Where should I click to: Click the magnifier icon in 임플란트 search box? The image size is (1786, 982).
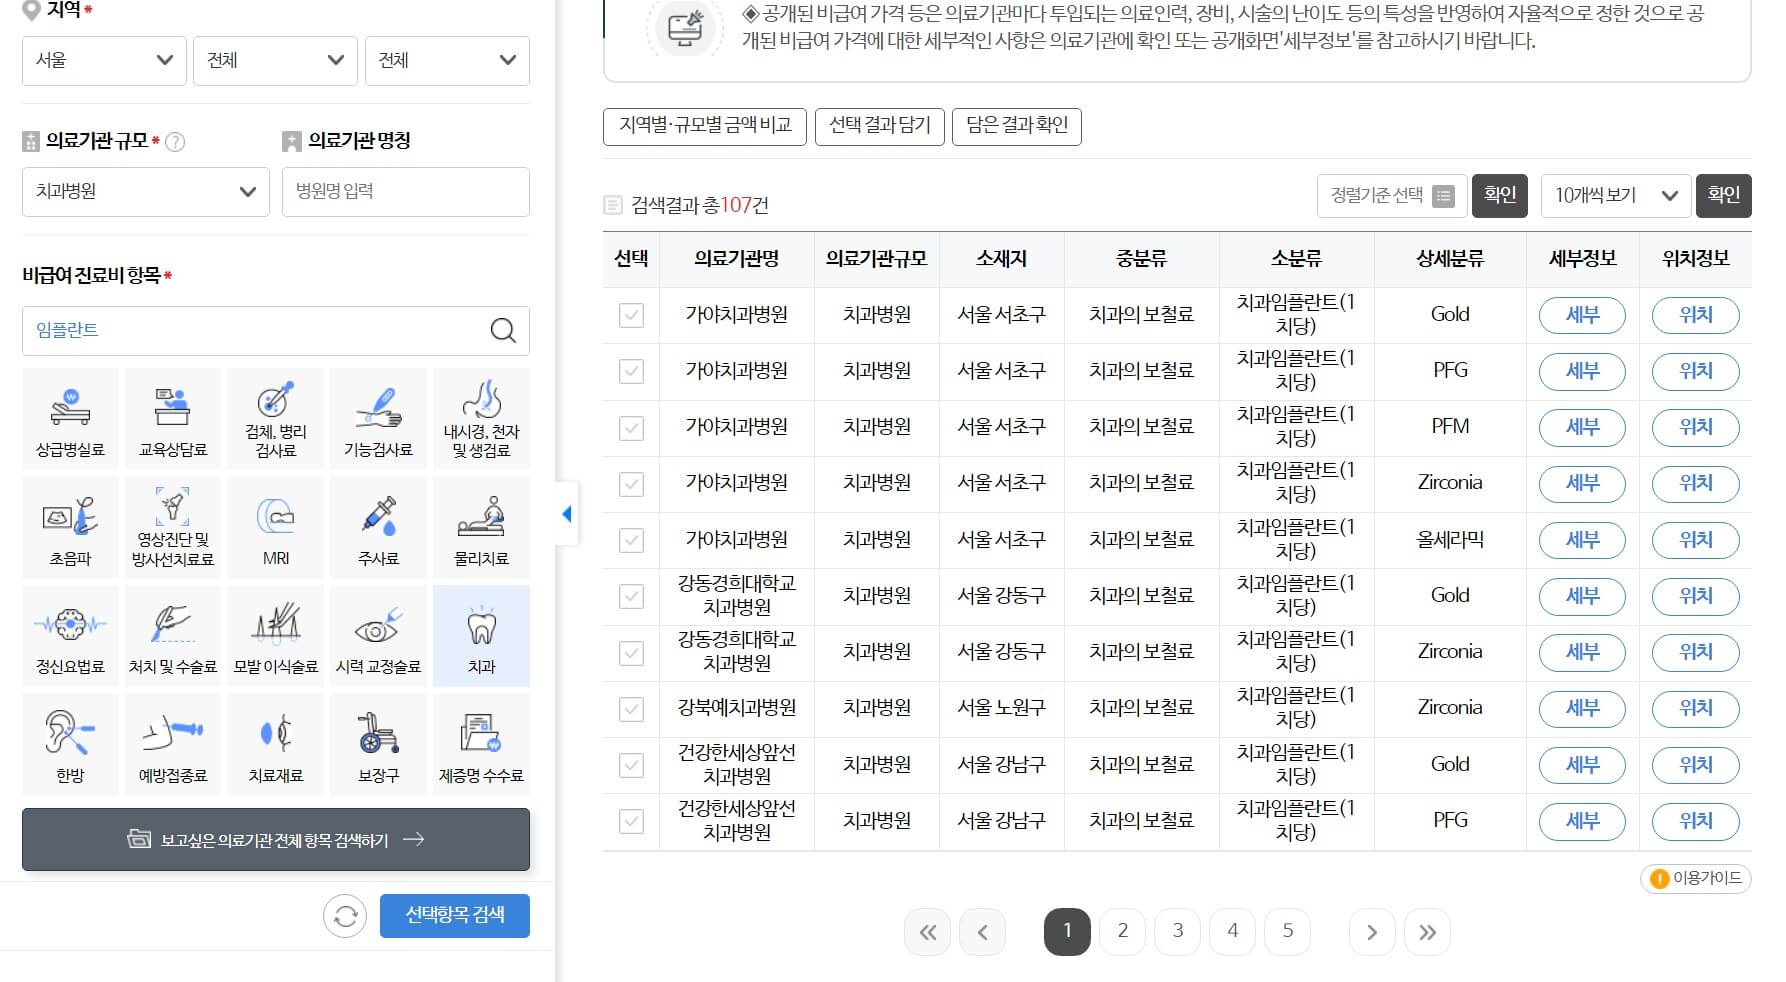pyautogui.click(x=503, y=330)
